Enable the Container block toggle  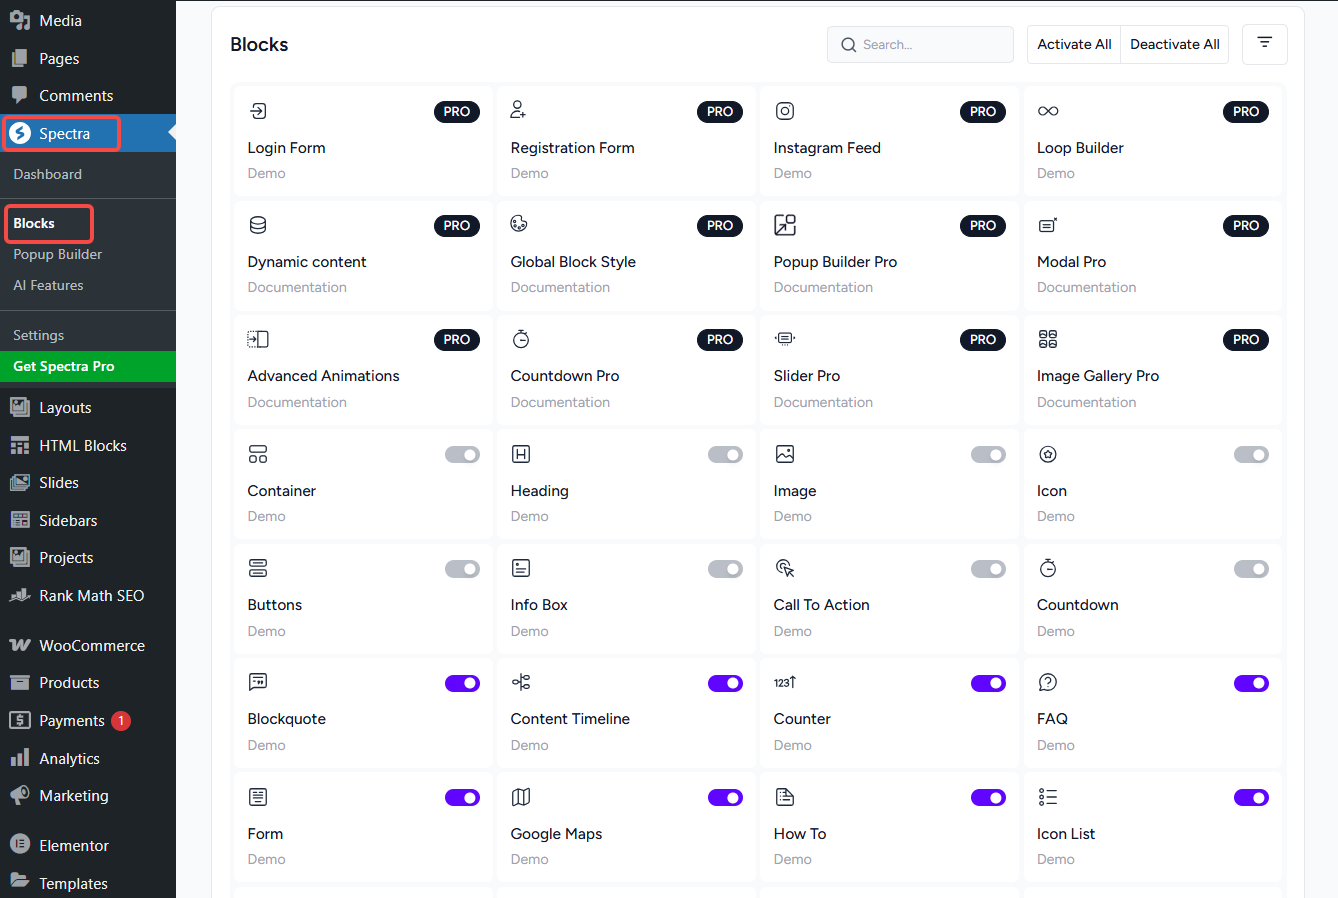[462, 455]
